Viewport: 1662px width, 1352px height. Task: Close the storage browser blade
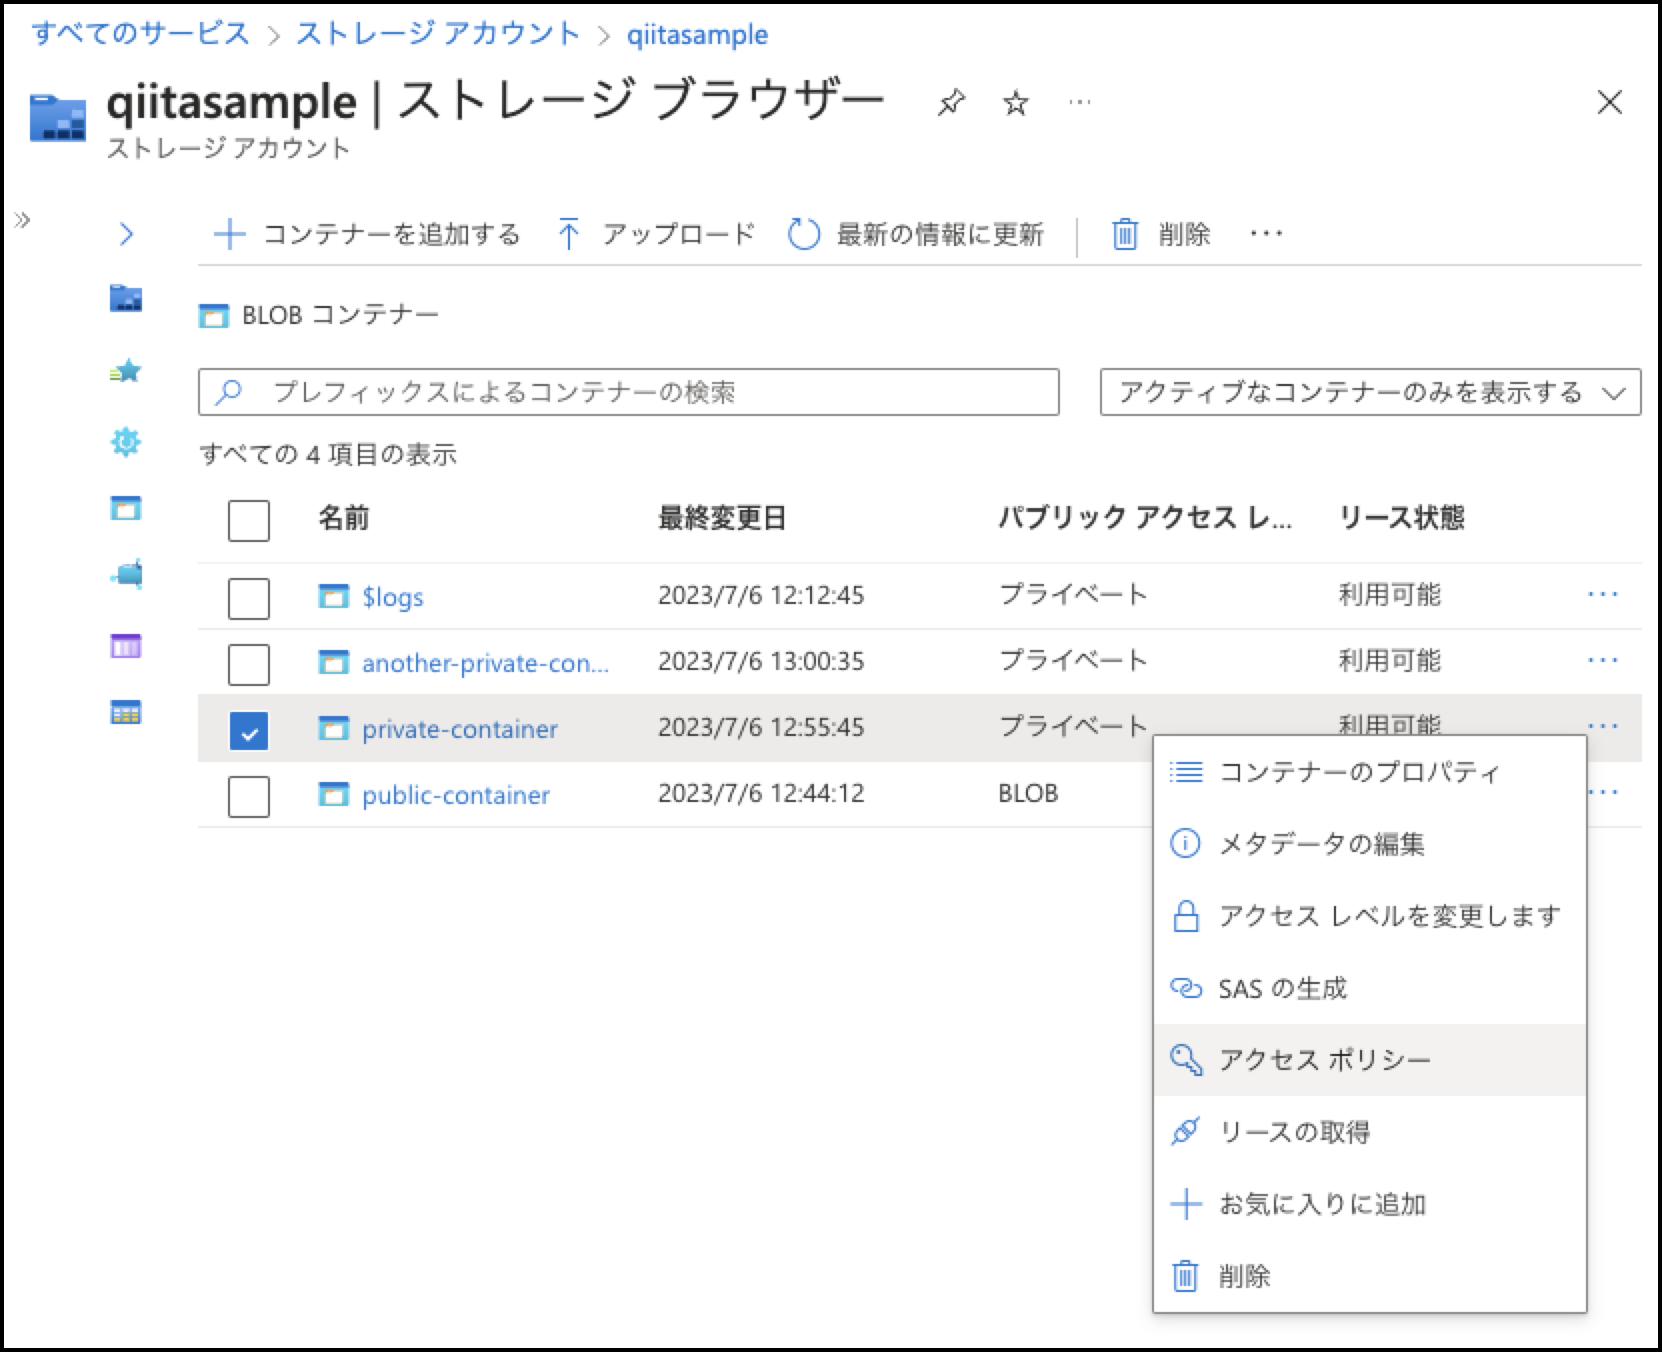[x=1610, y=102]
